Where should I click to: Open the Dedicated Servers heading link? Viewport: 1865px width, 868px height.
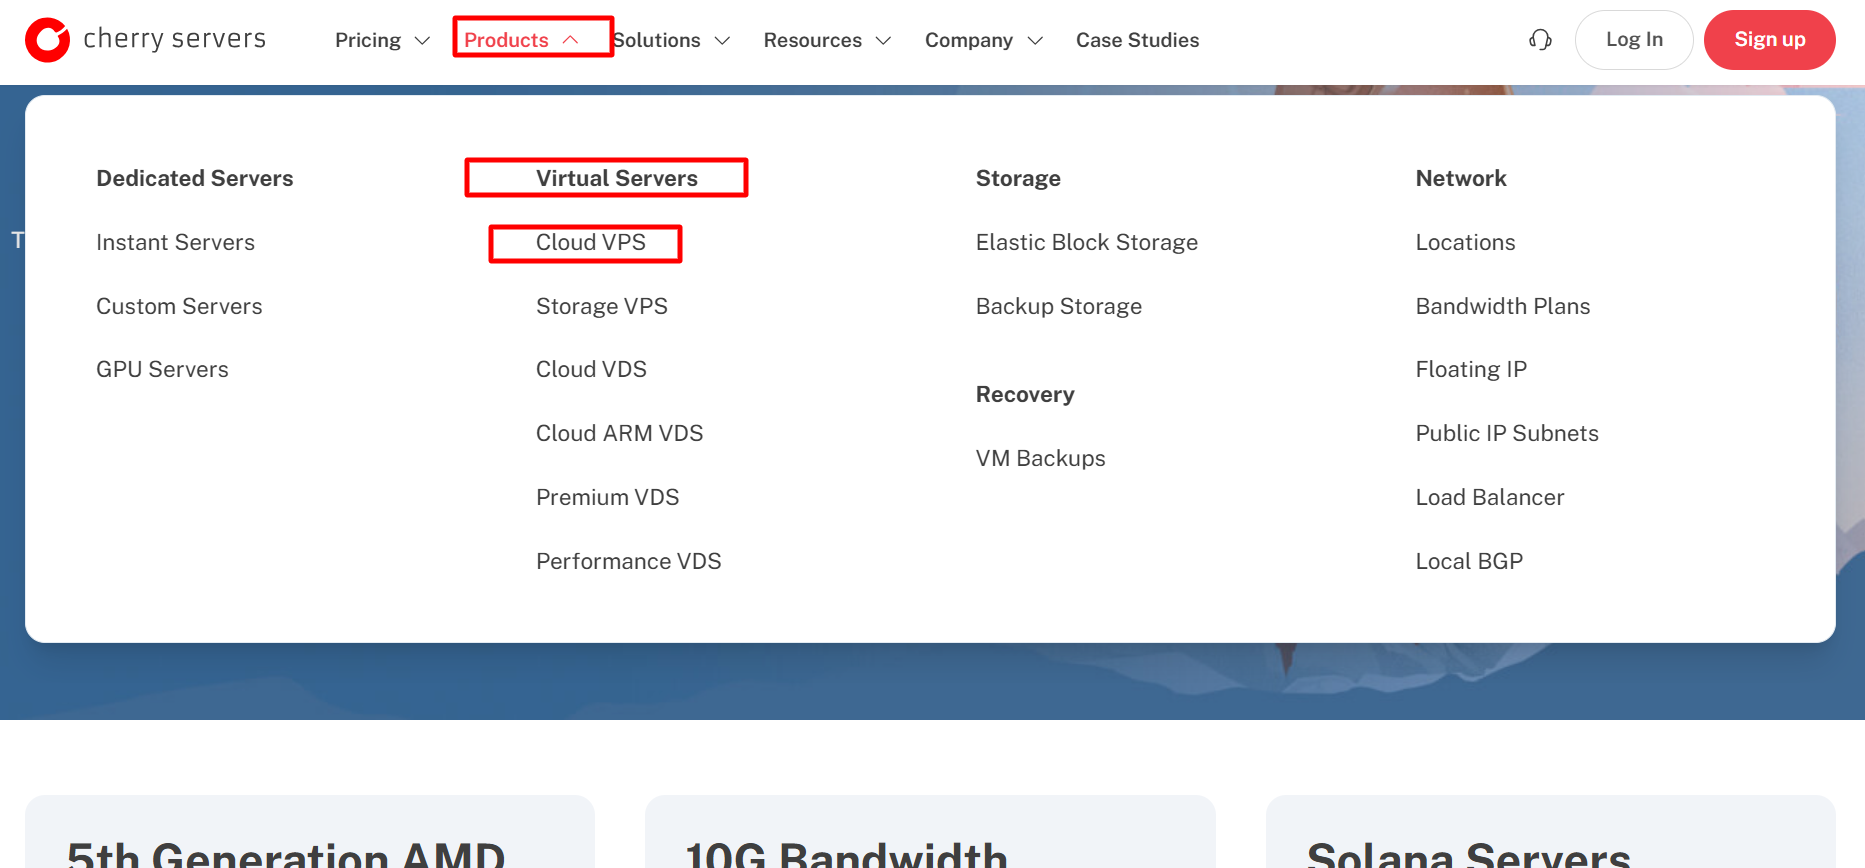click(195, 178)
